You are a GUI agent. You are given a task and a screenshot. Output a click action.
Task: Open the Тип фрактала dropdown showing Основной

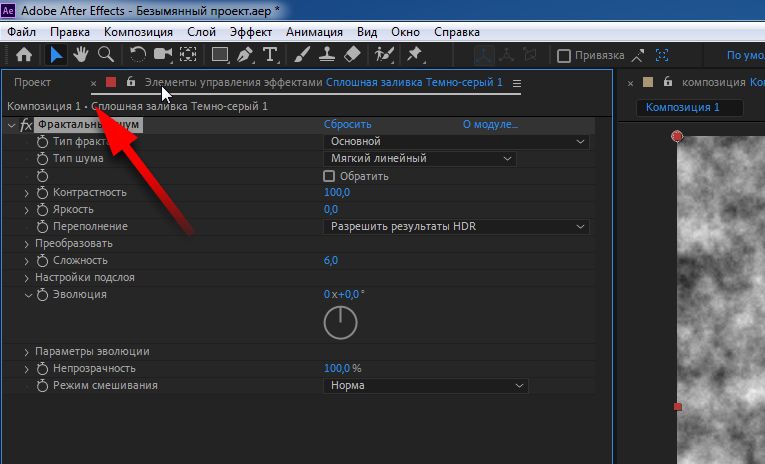pyautogui.click(x=456, y=141)
